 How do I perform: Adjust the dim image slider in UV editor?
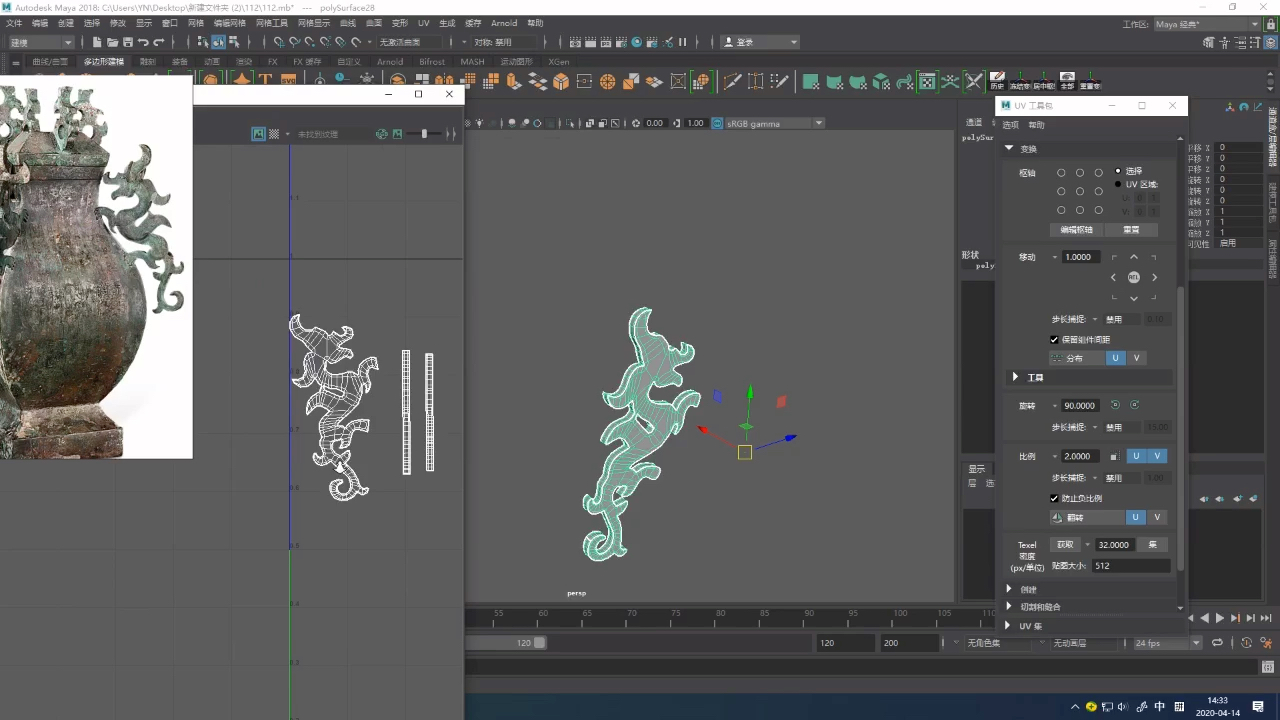pyautogui.click(x=425, y=134)
